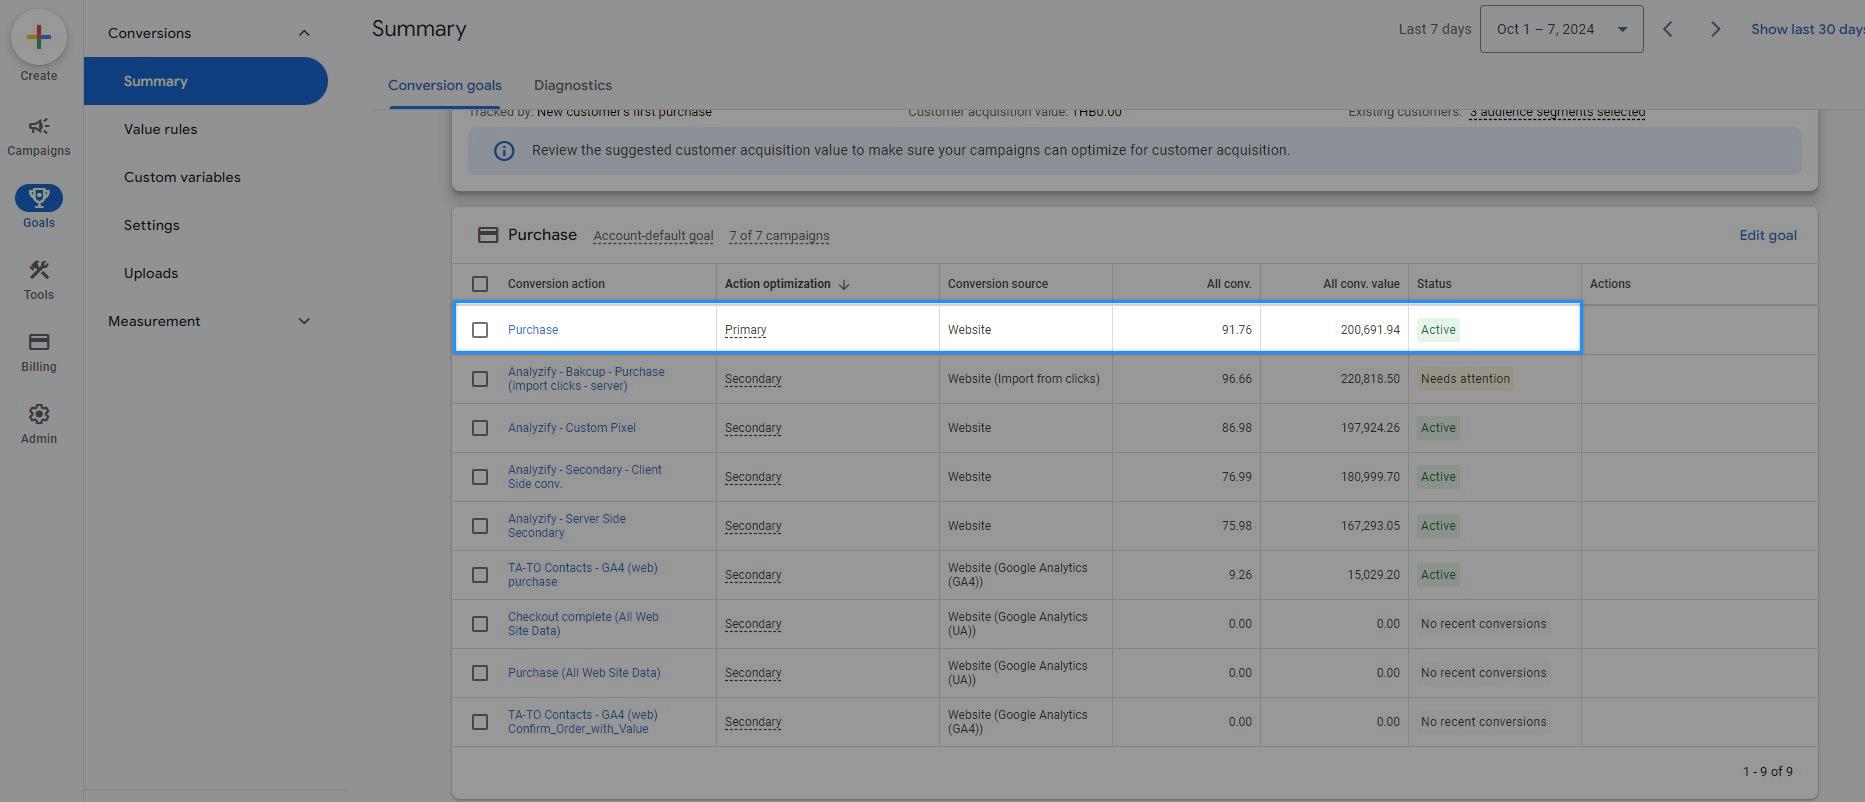Check the Purchase primary row checkbox

pyautogui.click(x=480, y=330)
